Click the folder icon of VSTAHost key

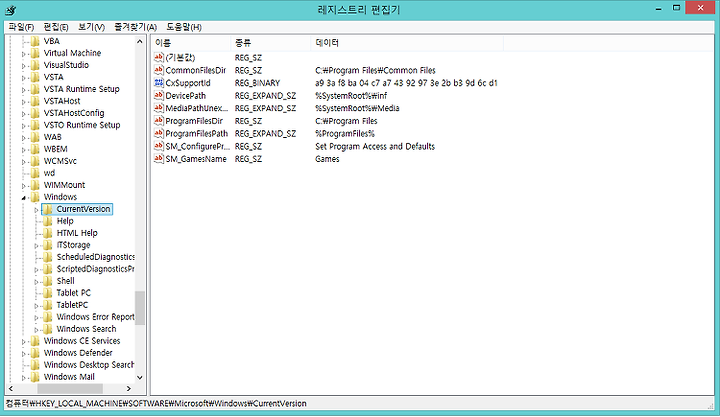tap(35, 101)
